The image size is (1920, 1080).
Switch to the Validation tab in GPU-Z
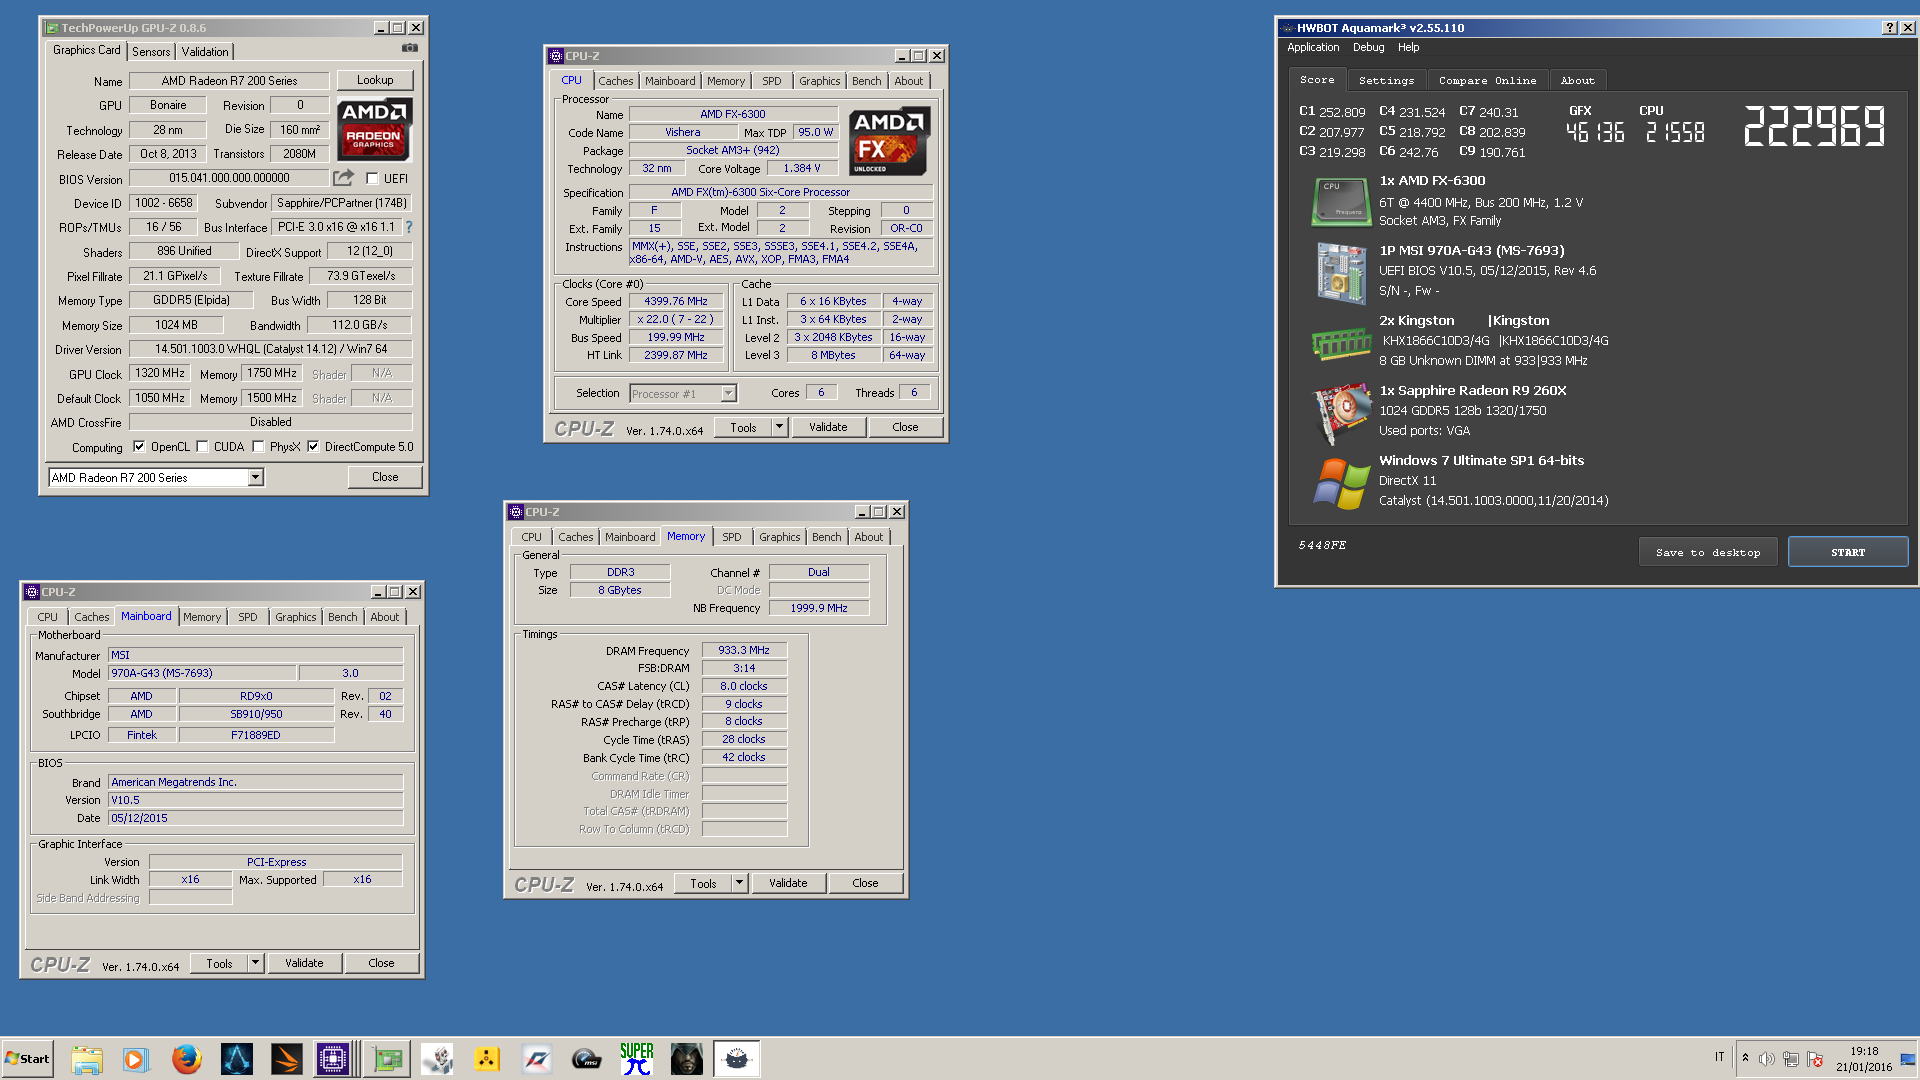click(205, 52)
